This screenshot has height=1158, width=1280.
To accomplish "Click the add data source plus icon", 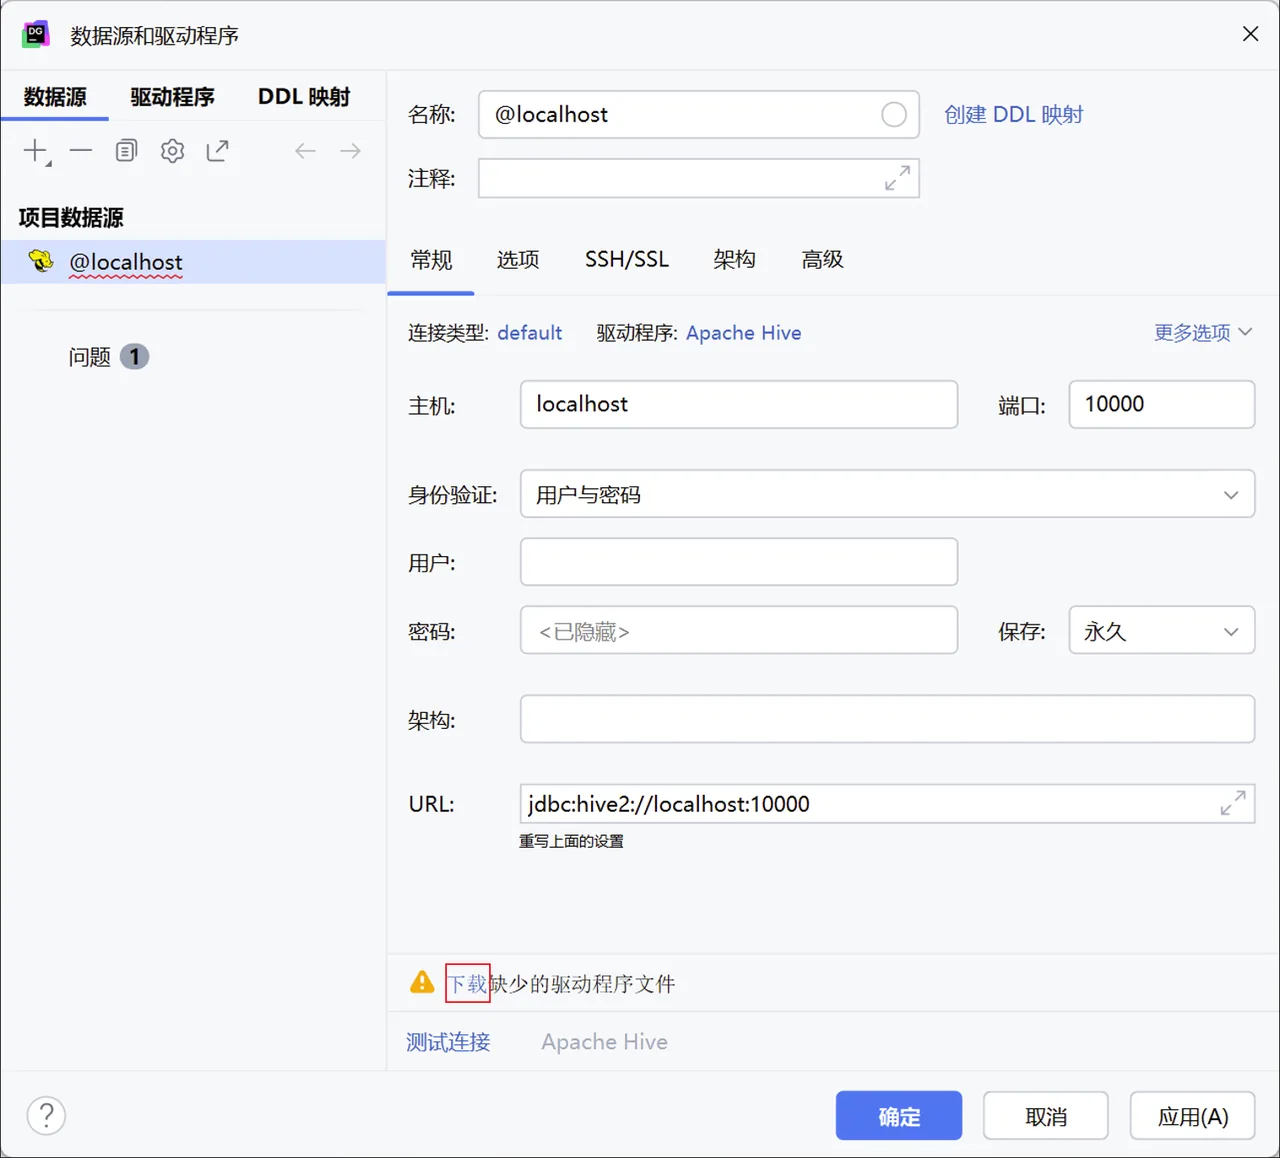I will pos(36,151).
